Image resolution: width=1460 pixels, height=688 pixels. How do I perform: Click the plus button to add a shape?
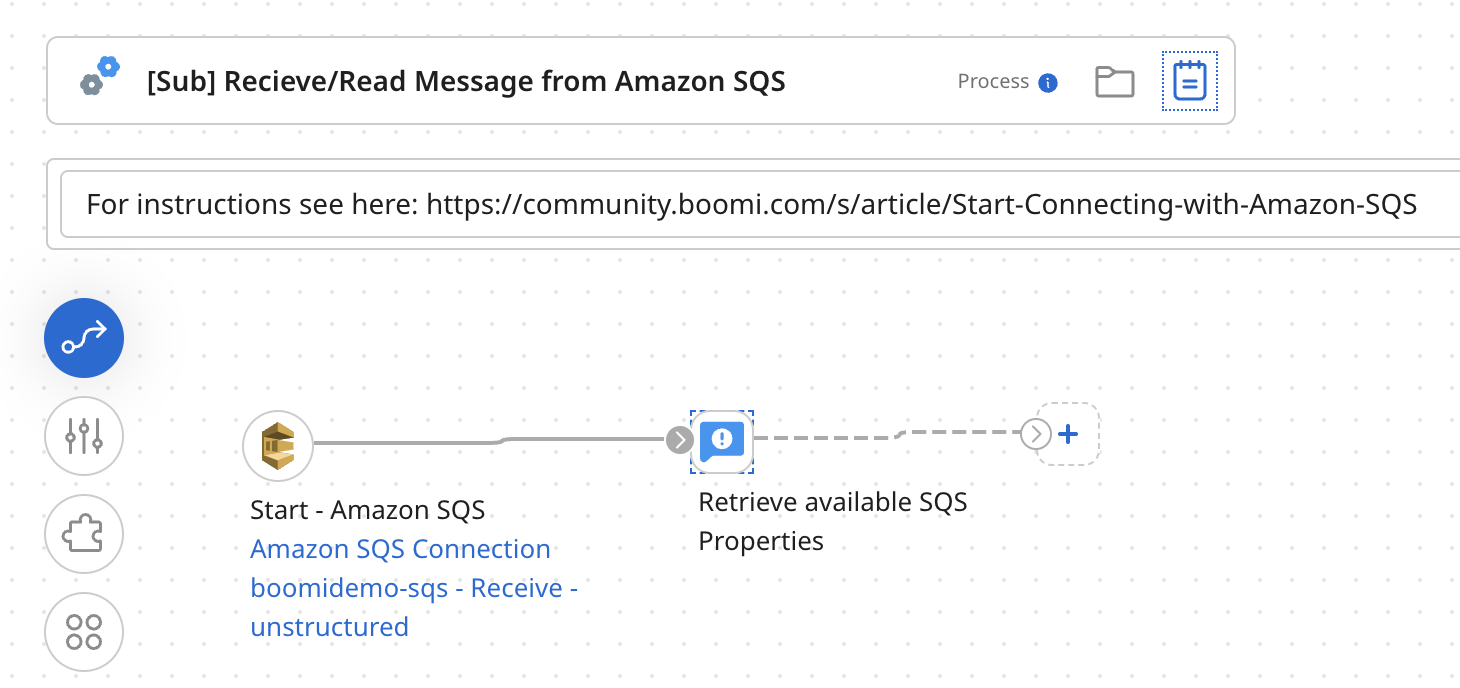(x=1067, y=434)
